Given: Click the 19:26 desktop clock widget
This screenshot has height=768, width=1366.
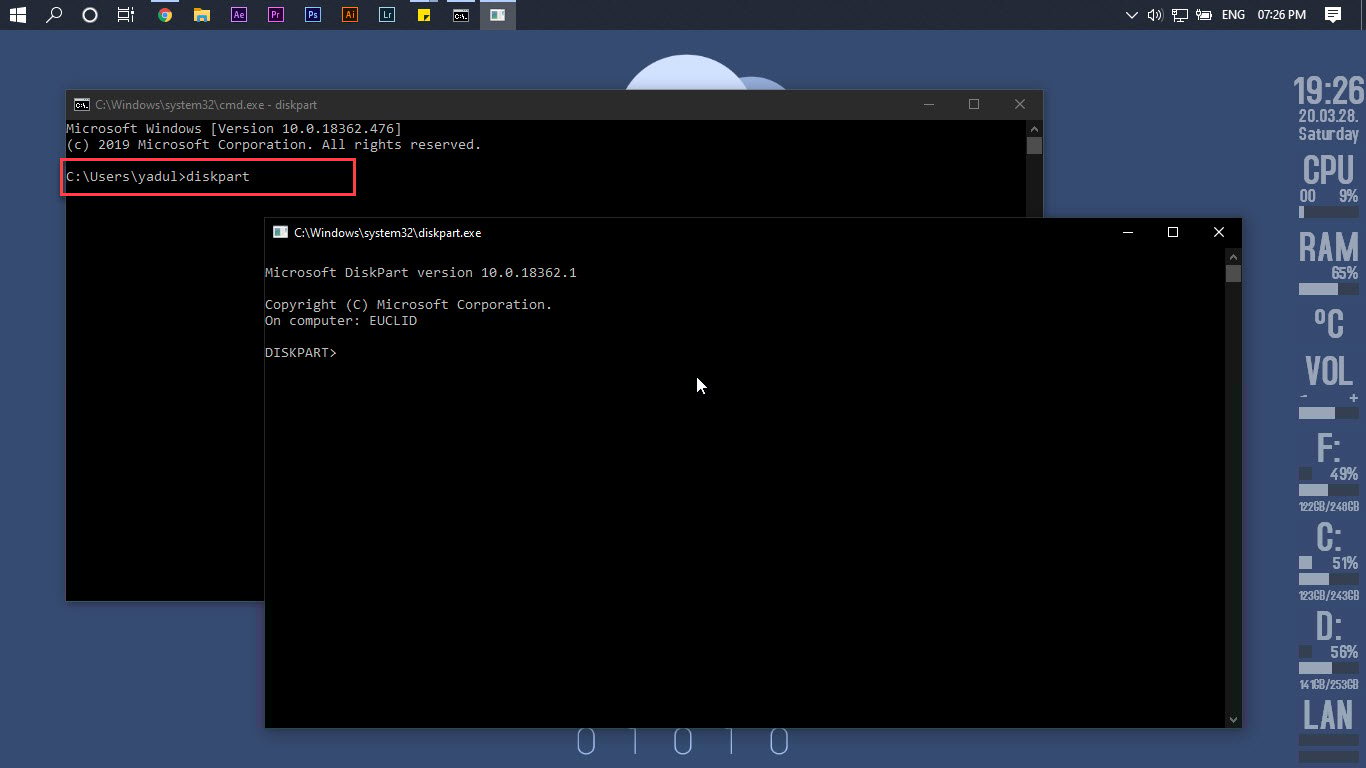Looking at the screenshot, I should pyautogui.click(x=1328, y=91).
